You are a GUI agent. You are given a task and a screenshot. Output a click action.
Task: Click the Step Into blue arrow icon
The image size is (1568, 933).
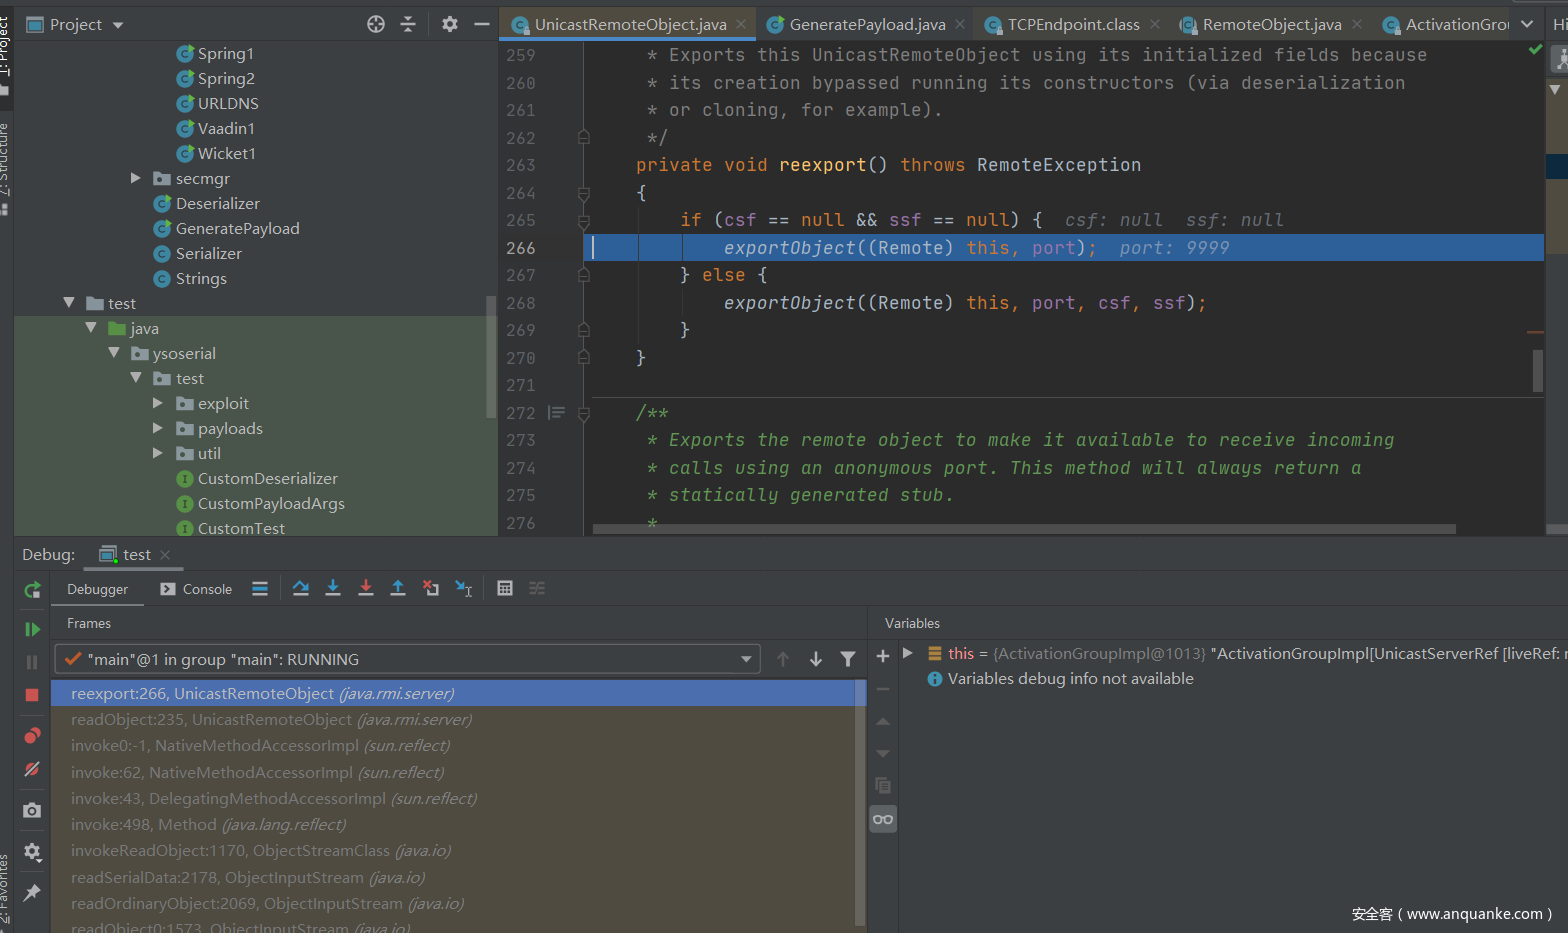(333, 589)
